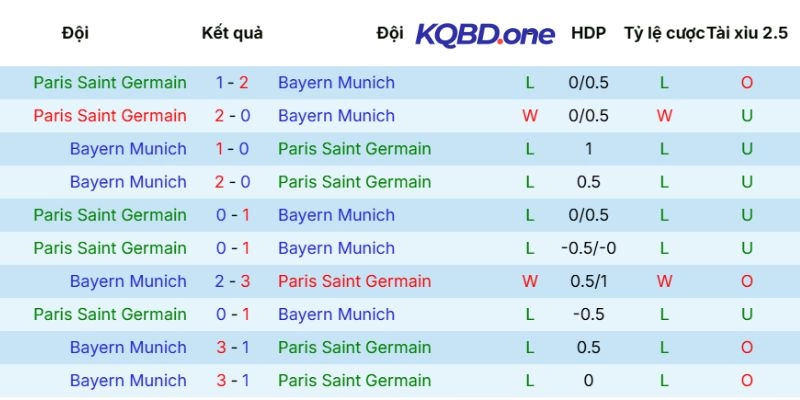Viewport: 800px width, 400px height.
Task: Click red Paris Saint Germain in right column
Action: pyautogui.click(x=354, y=281)
